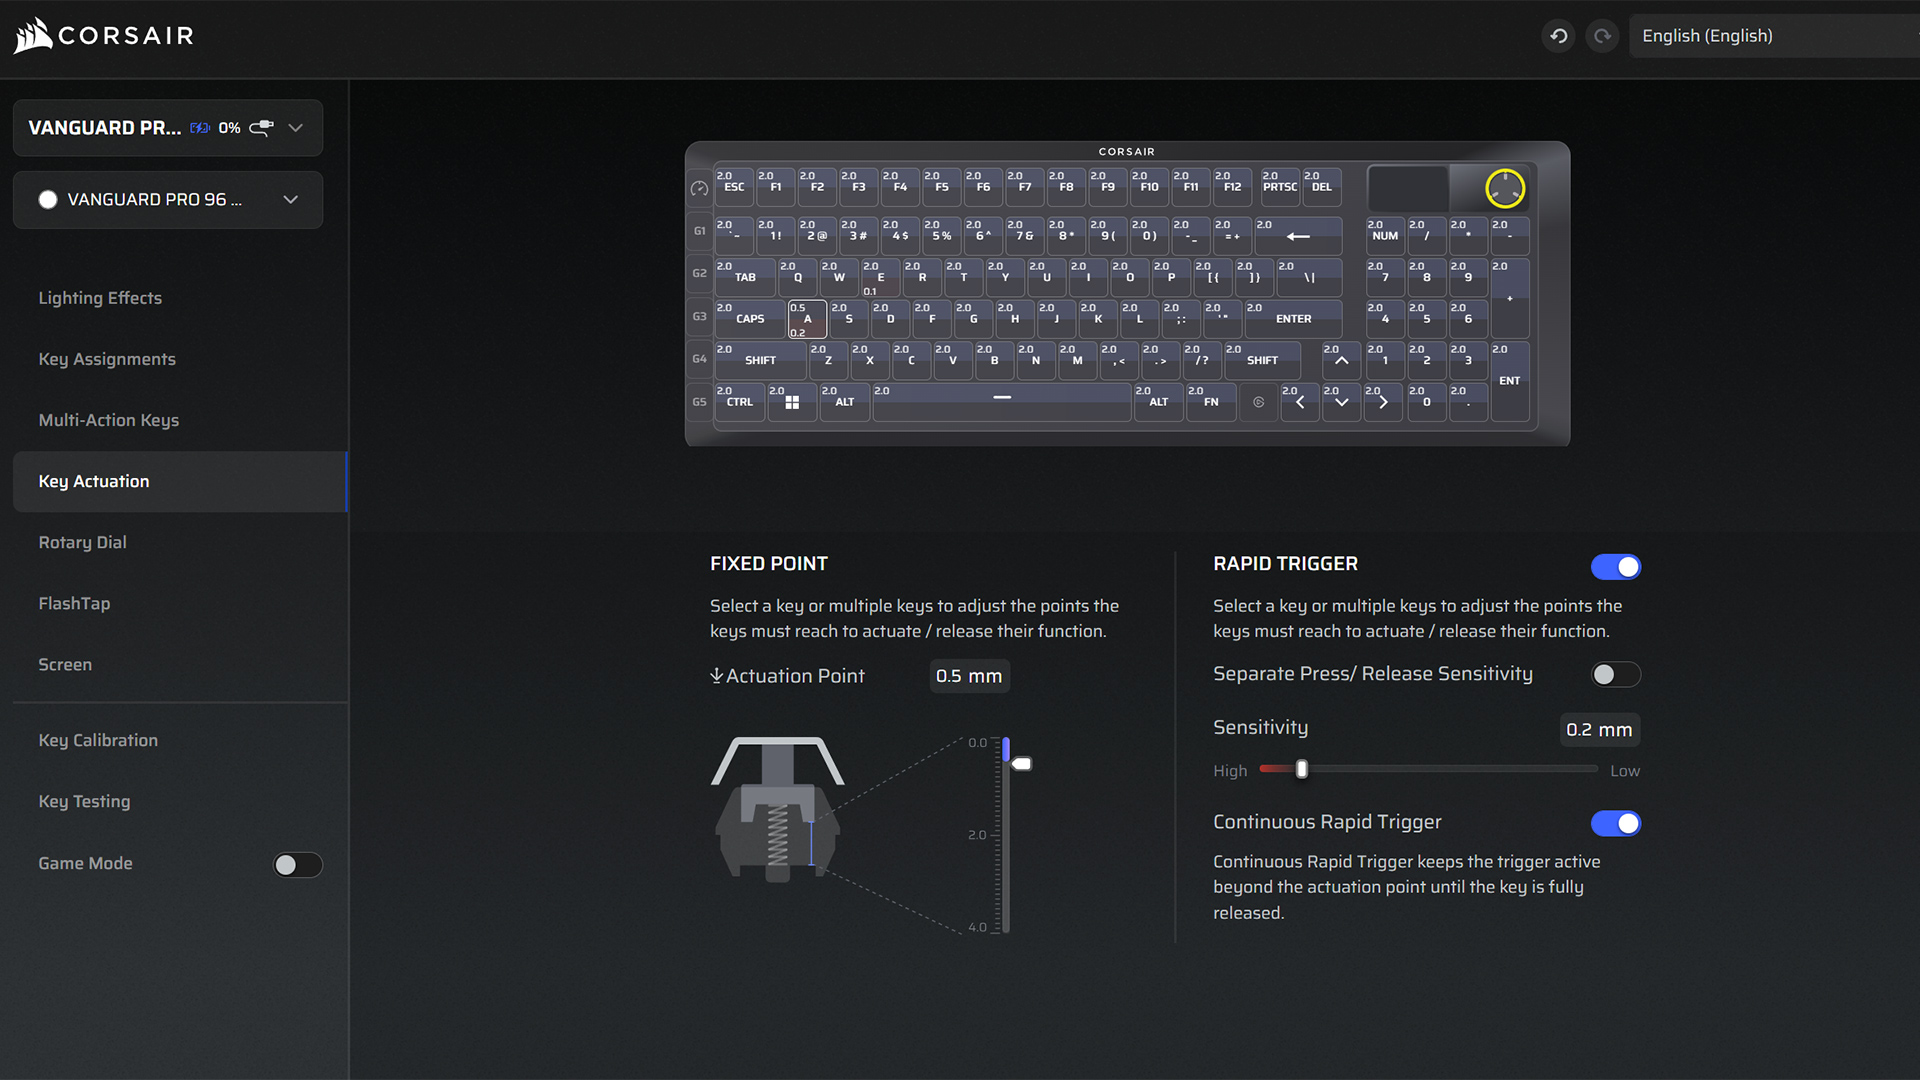Select the rotary dial on keyboard

(x=1504, y=188)
